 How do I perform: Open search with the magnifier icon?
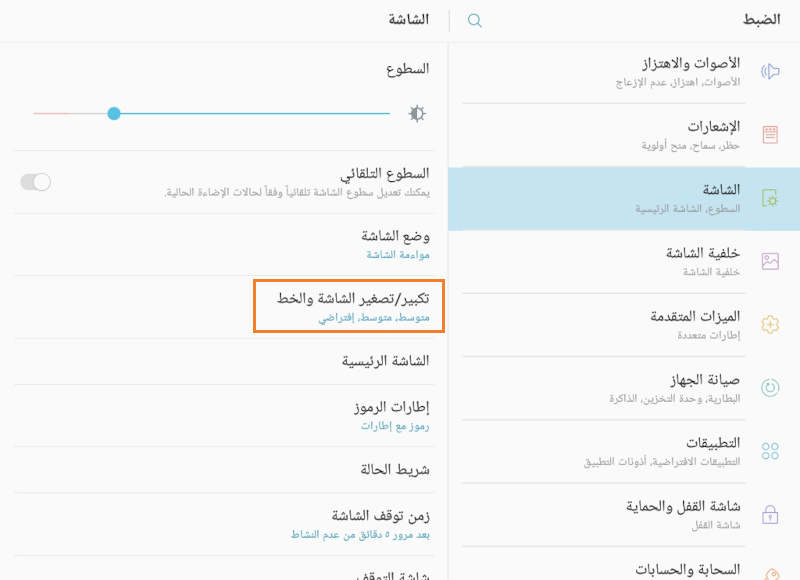pyautogui.click(x=473, y=18)
